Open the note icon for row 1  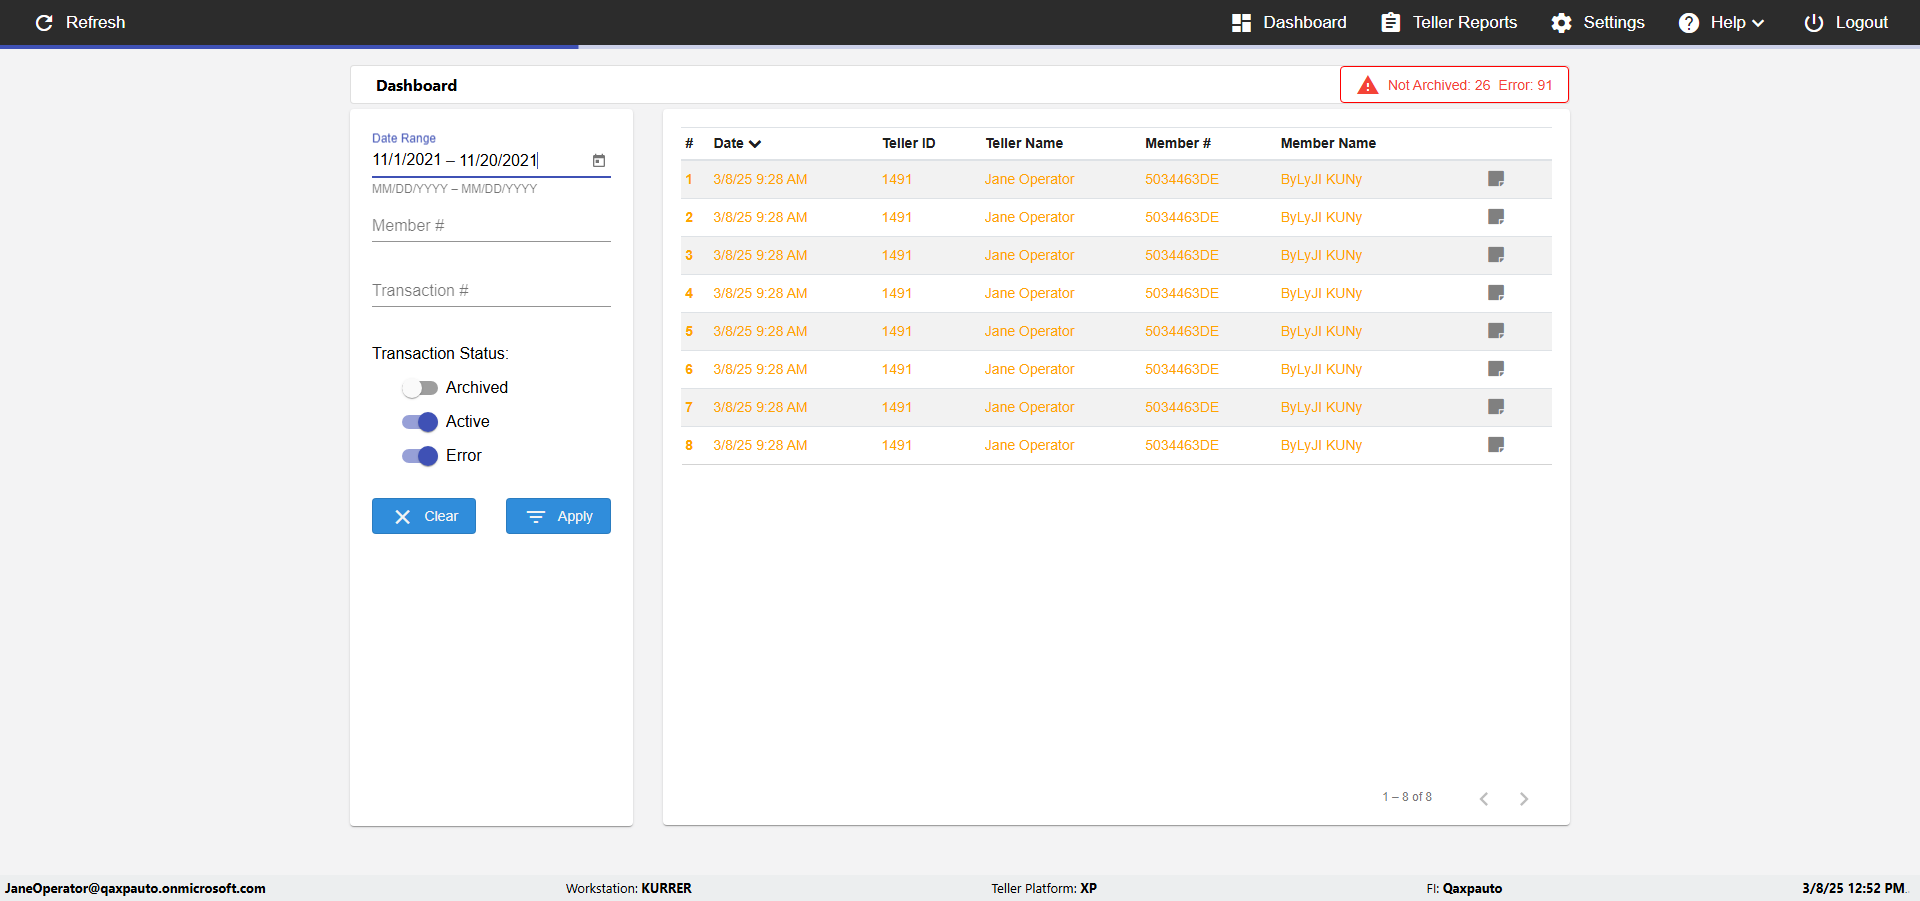pyautogui.click(x=1496, y=179)
